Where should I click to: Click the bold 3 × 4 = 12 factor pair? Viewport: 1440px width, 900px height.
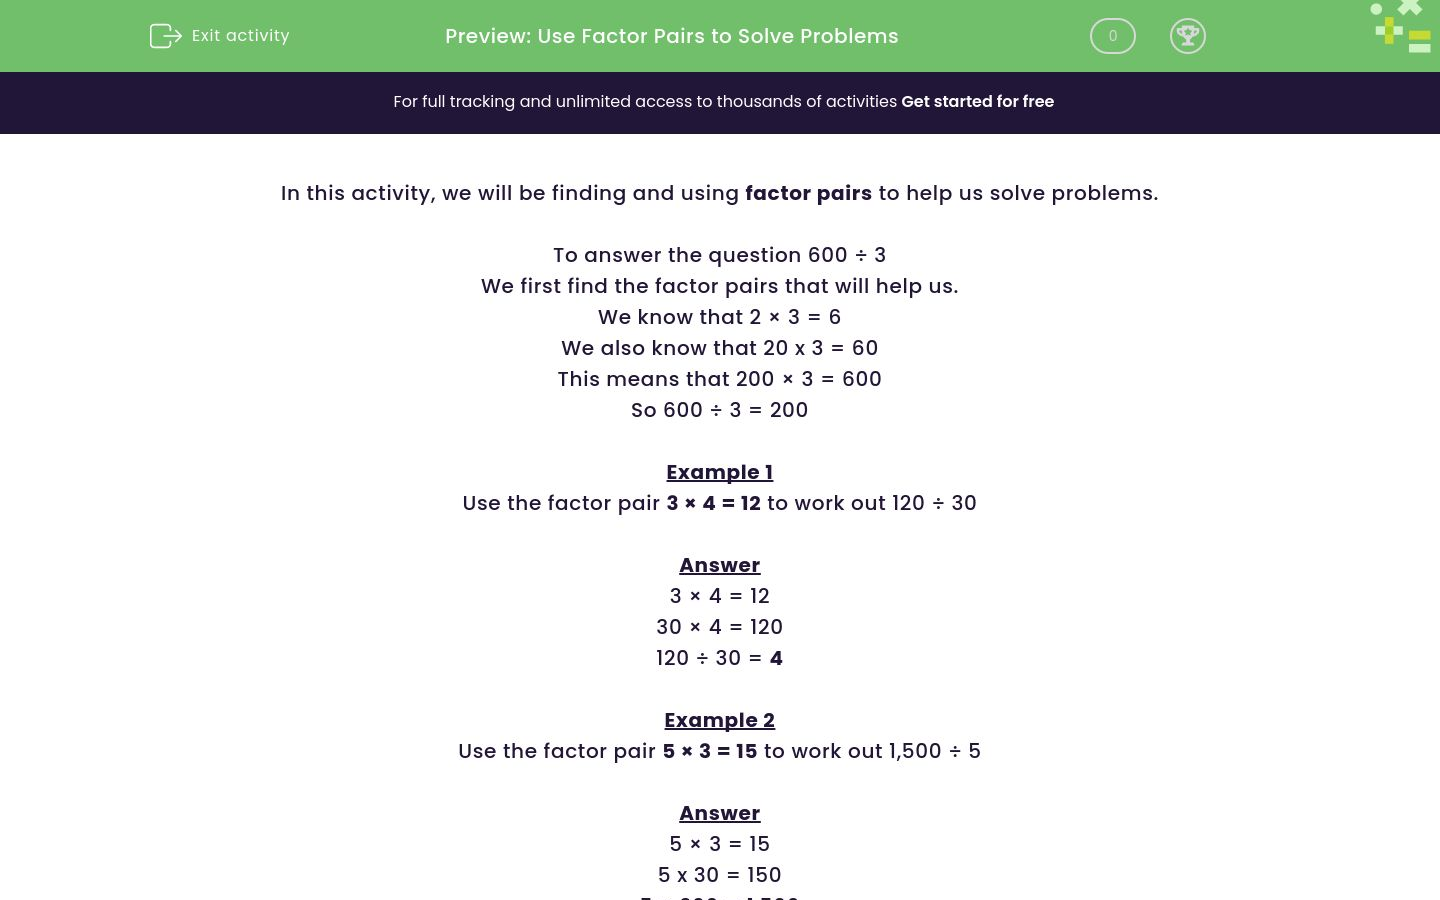tap(713, 503)
